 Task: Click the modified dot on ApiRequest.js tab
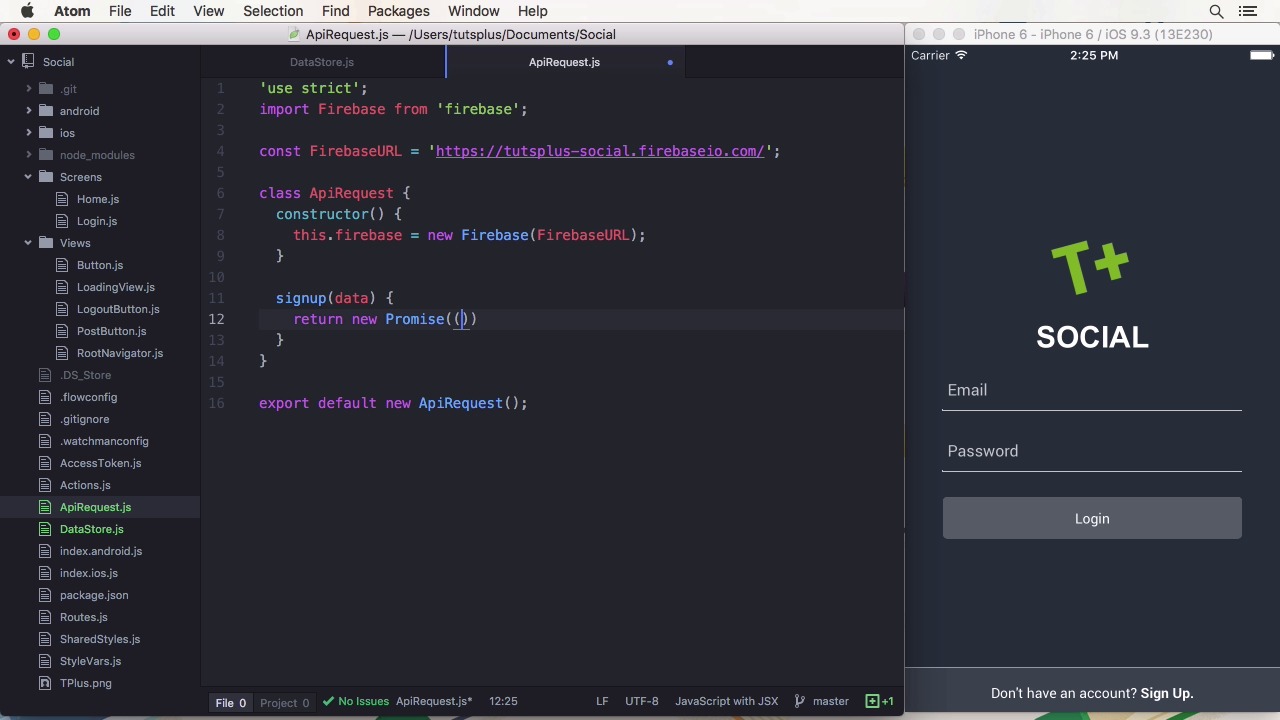[x=670, y=62]
